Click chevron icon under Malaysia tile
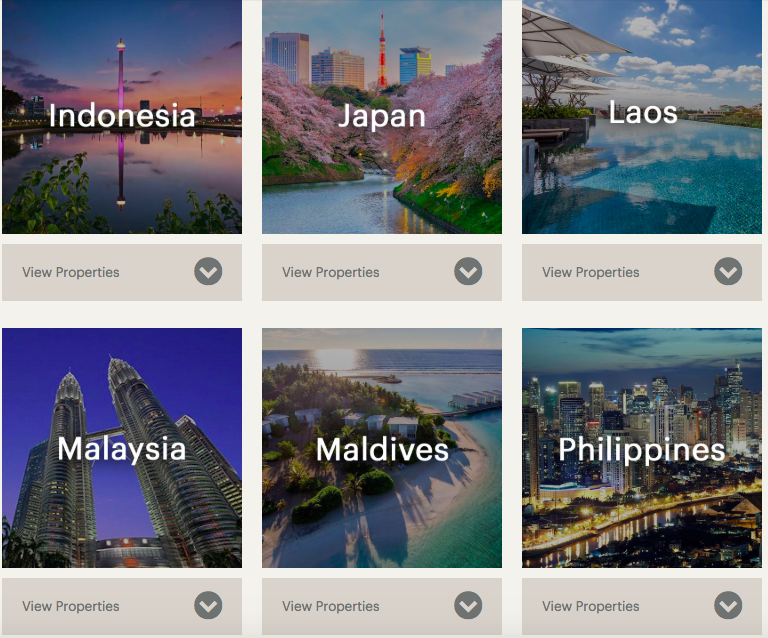 (208, 605)
